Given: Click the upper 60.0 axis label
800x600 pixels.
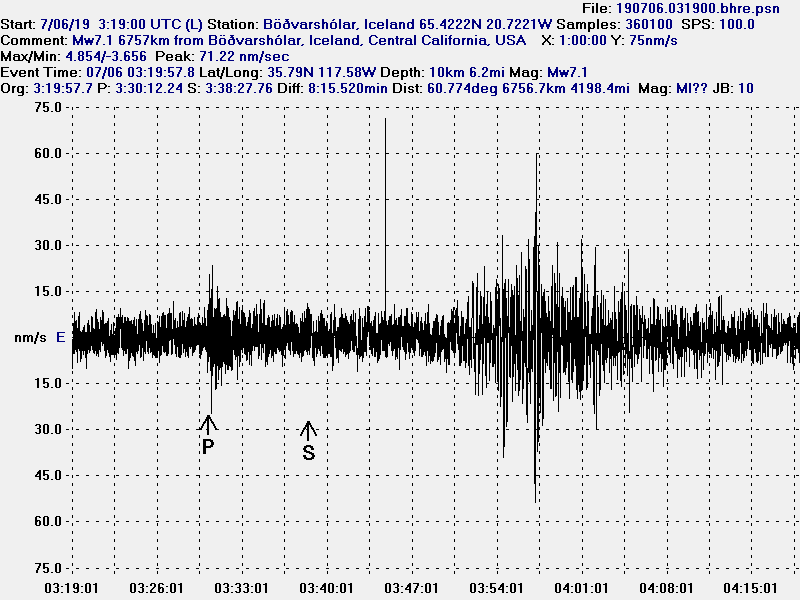Looking at the screenshot, I should pos(48,153).
